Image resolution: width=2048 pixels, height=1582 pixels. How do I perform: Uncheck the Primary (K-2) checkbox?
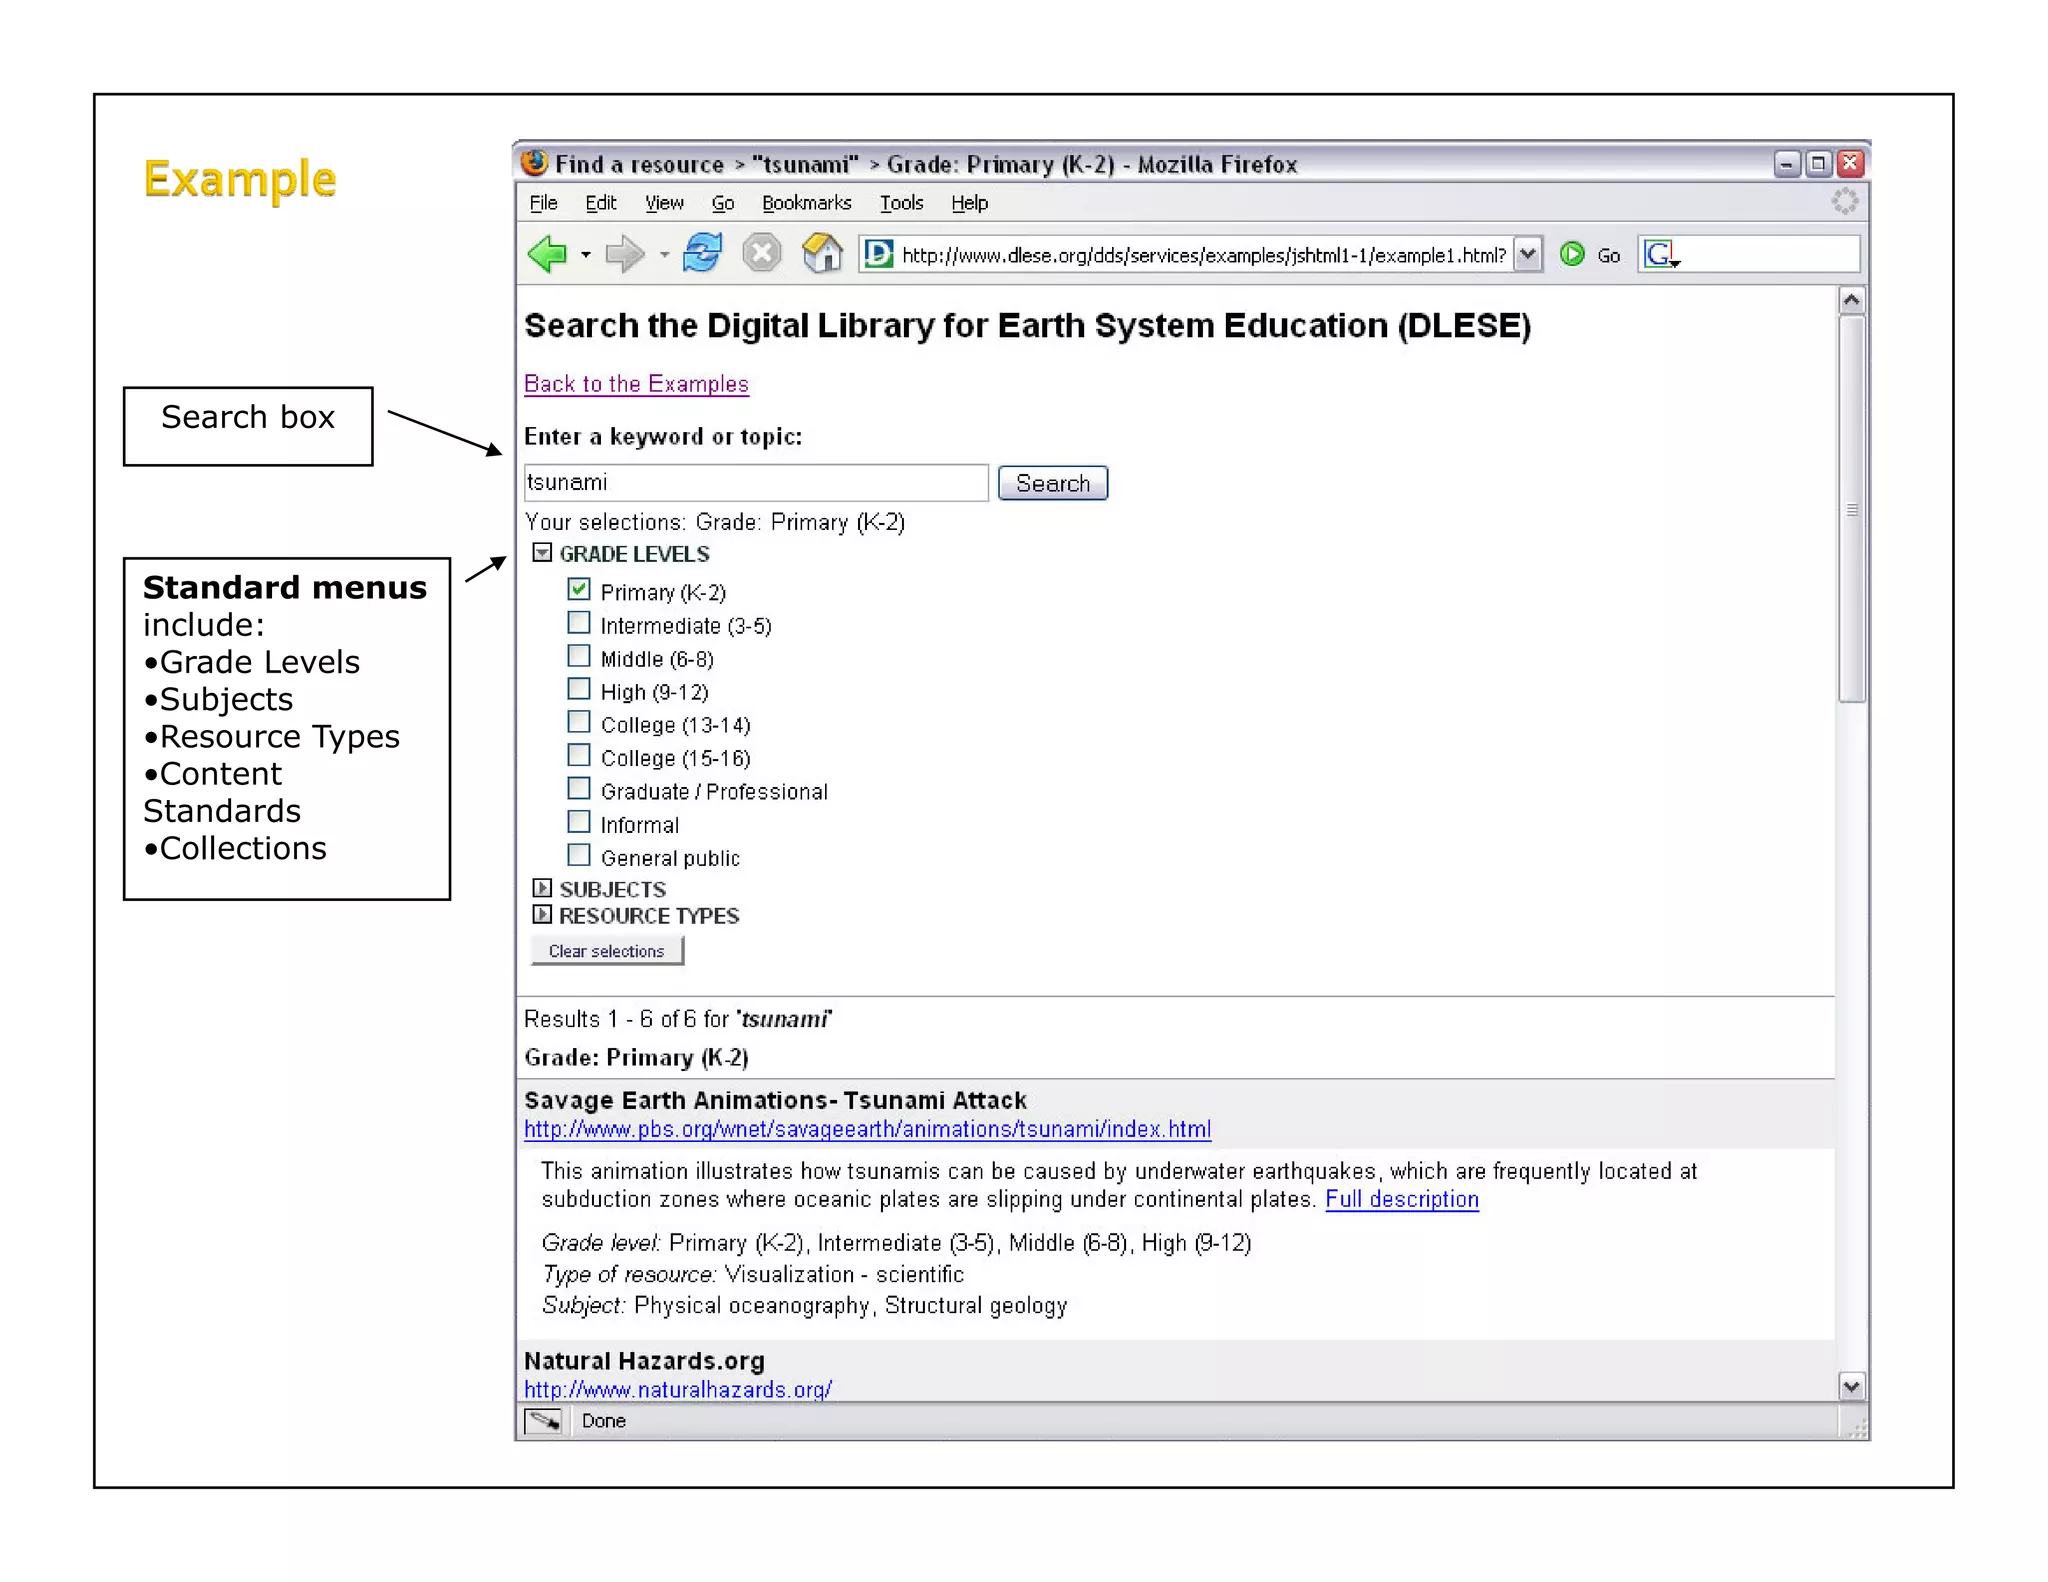tap(579, 590)
